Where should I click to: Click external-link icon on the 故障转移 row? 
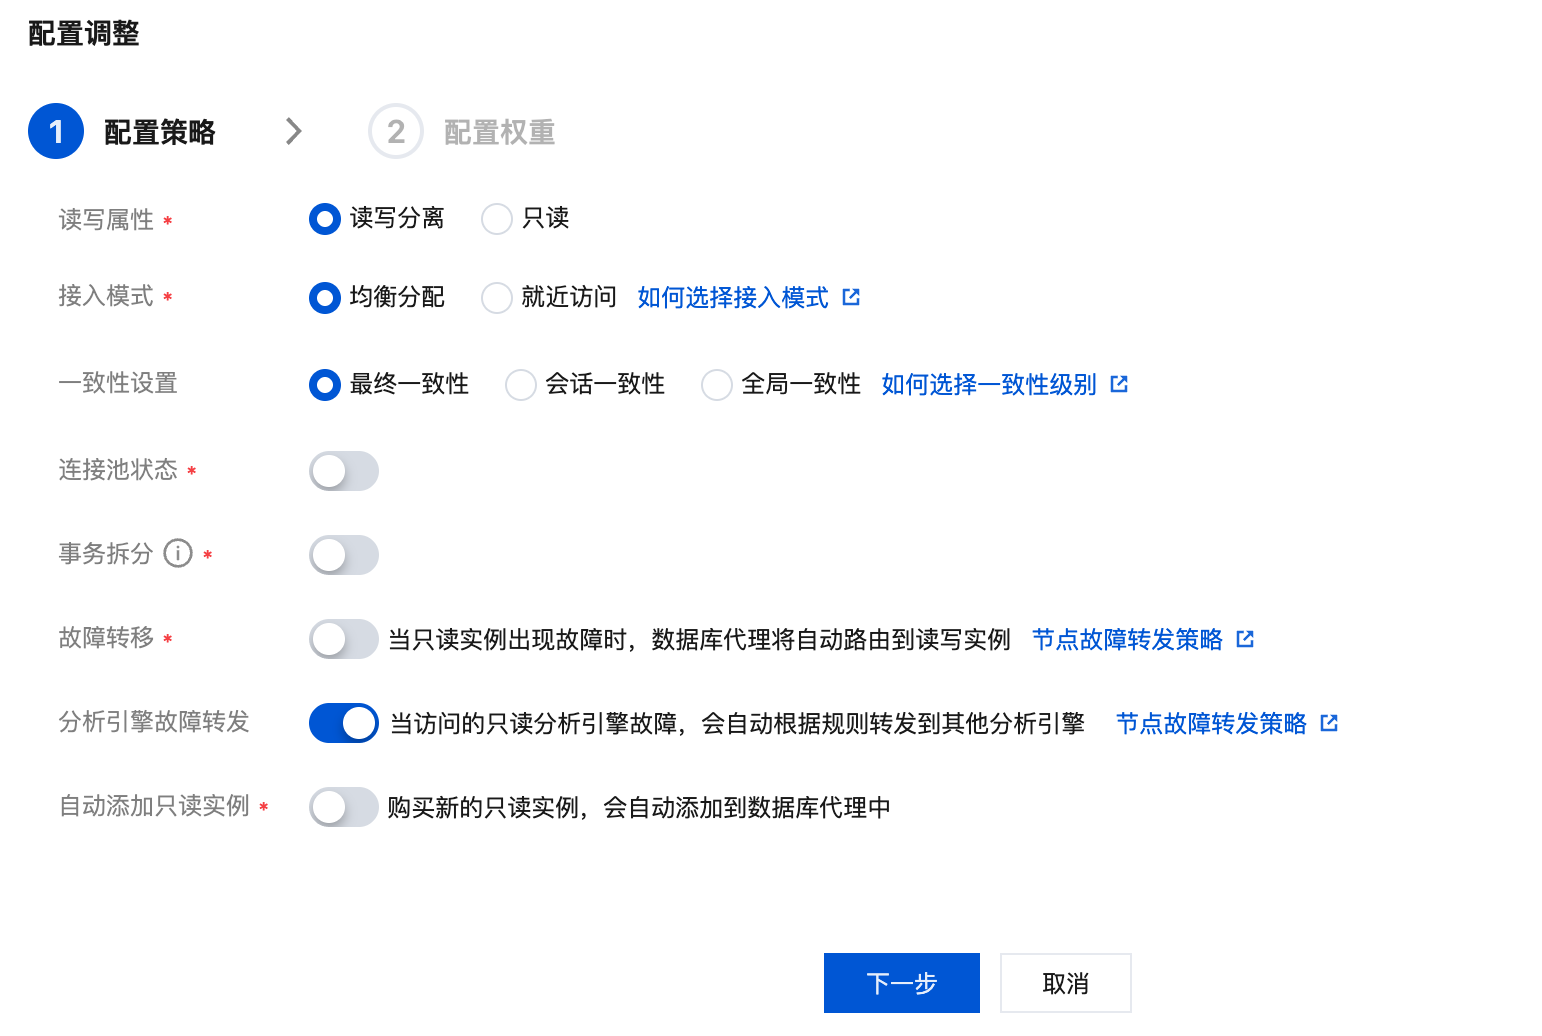pos(1245,639)
